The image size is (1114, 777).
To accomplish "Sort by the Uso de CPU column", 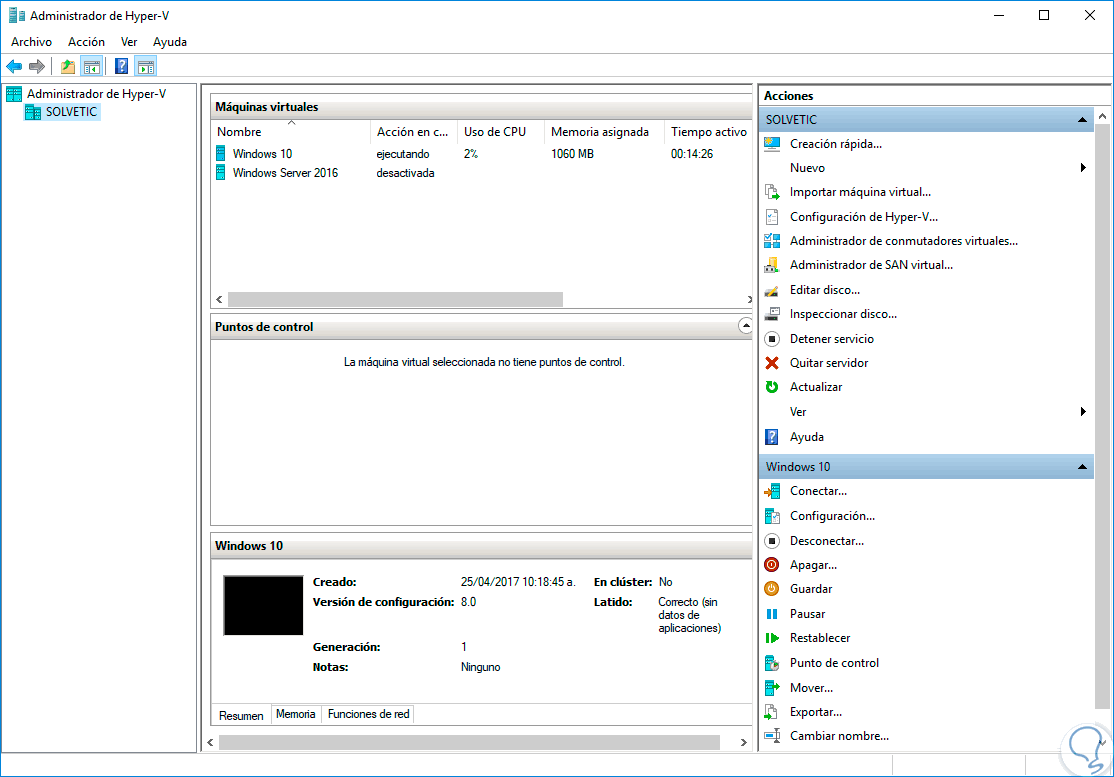I will (502, 131).
